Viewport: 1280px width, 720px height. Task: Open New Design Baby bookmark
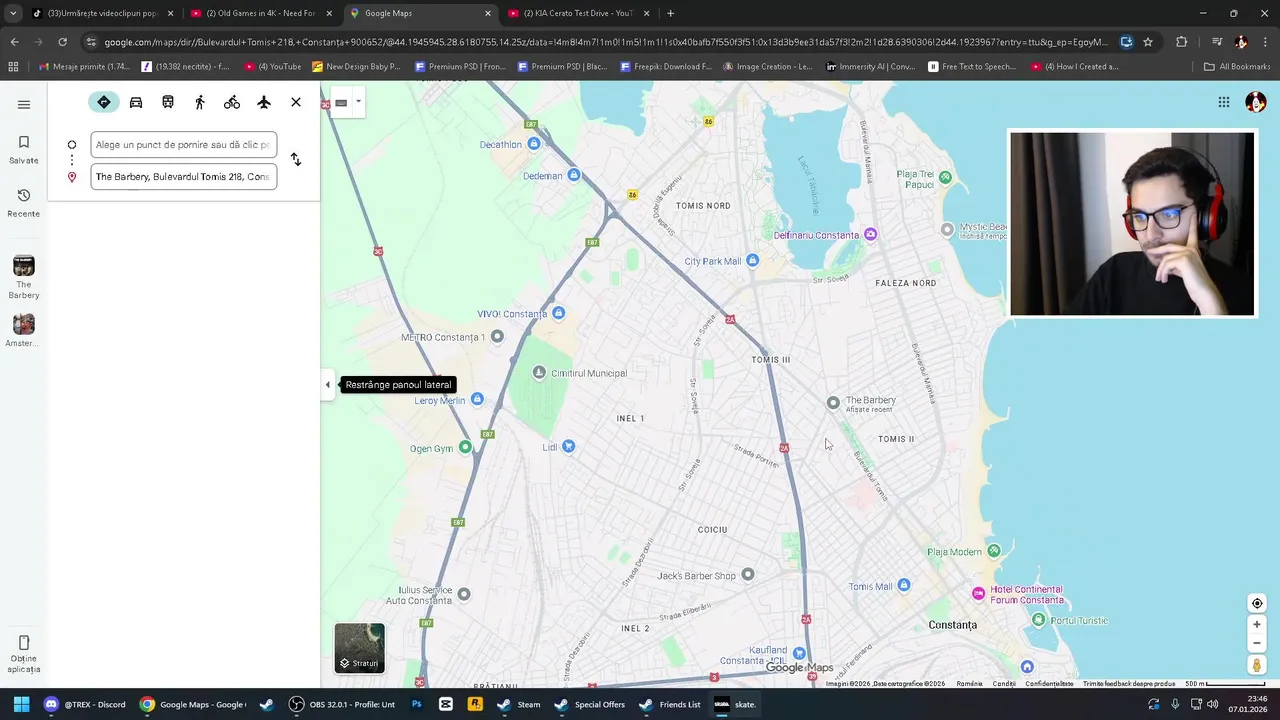(357, 67)
